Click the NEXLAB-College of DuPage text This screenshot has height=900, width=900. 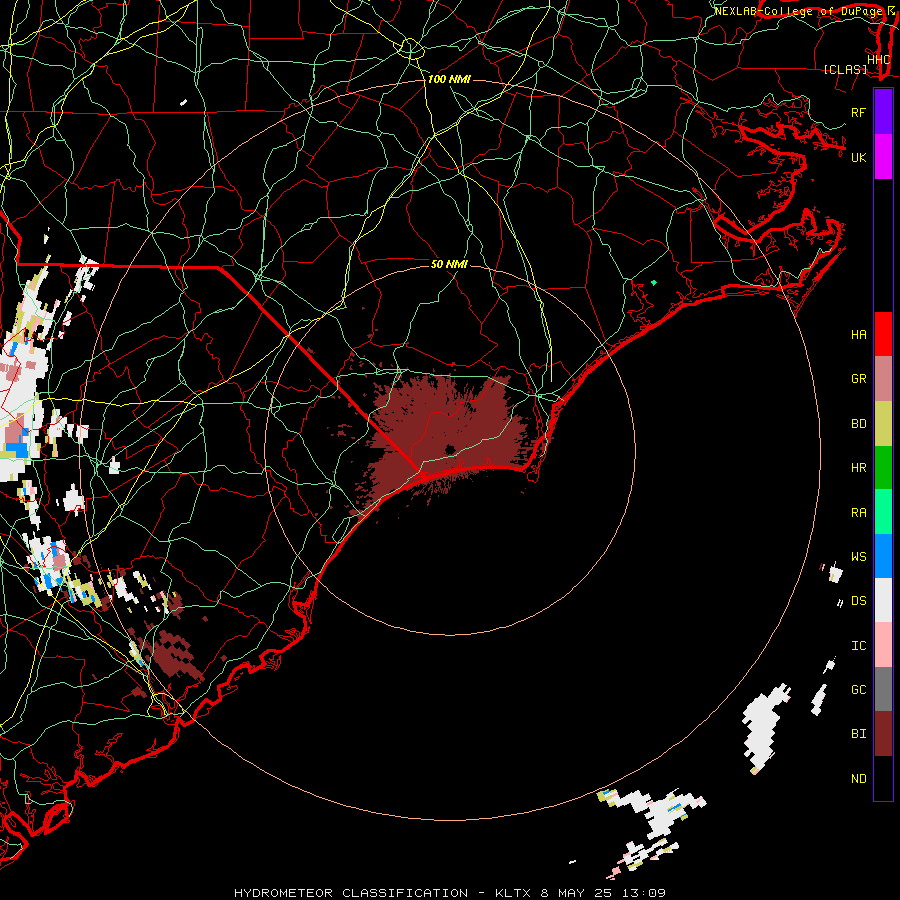[797, 11]
